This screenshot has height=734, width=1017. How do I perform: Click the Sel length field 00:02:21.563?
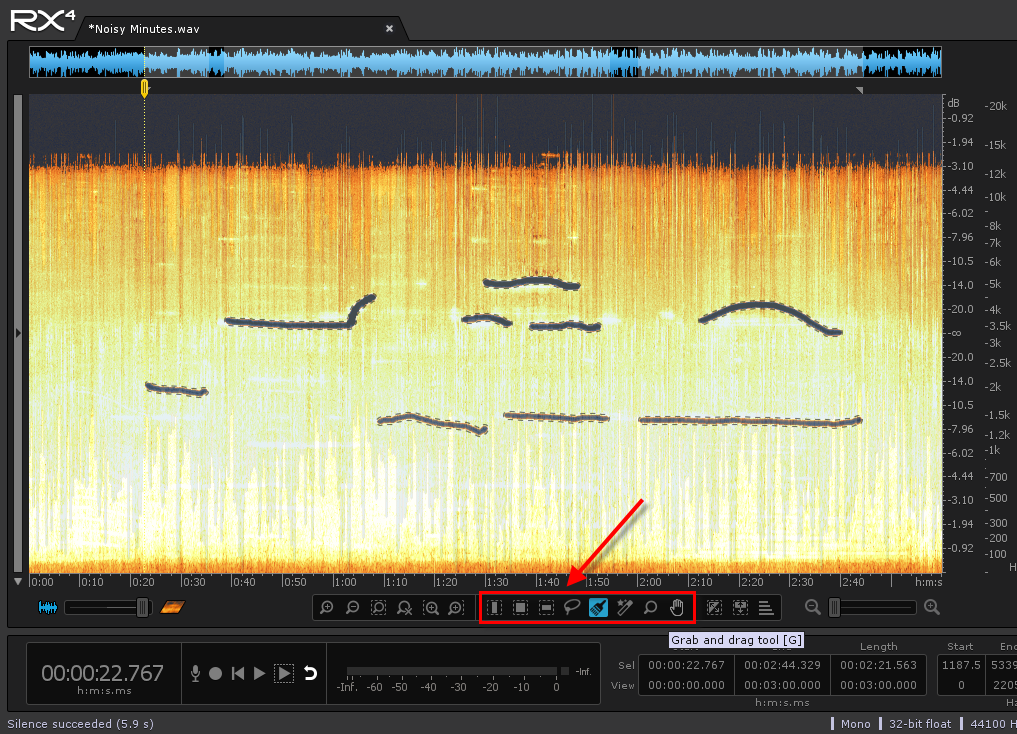pyautogui.click(x=878, y=665)
